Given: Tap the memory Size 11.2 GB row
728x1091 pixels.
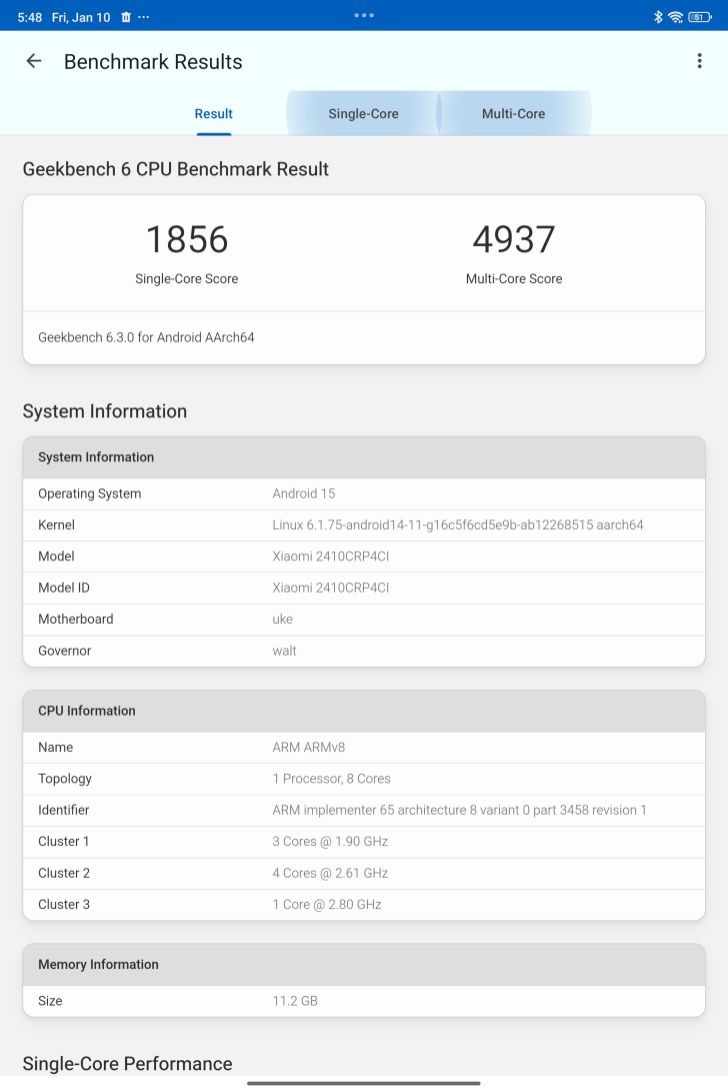Looking at the screenshot, I should click(364, 1001).
